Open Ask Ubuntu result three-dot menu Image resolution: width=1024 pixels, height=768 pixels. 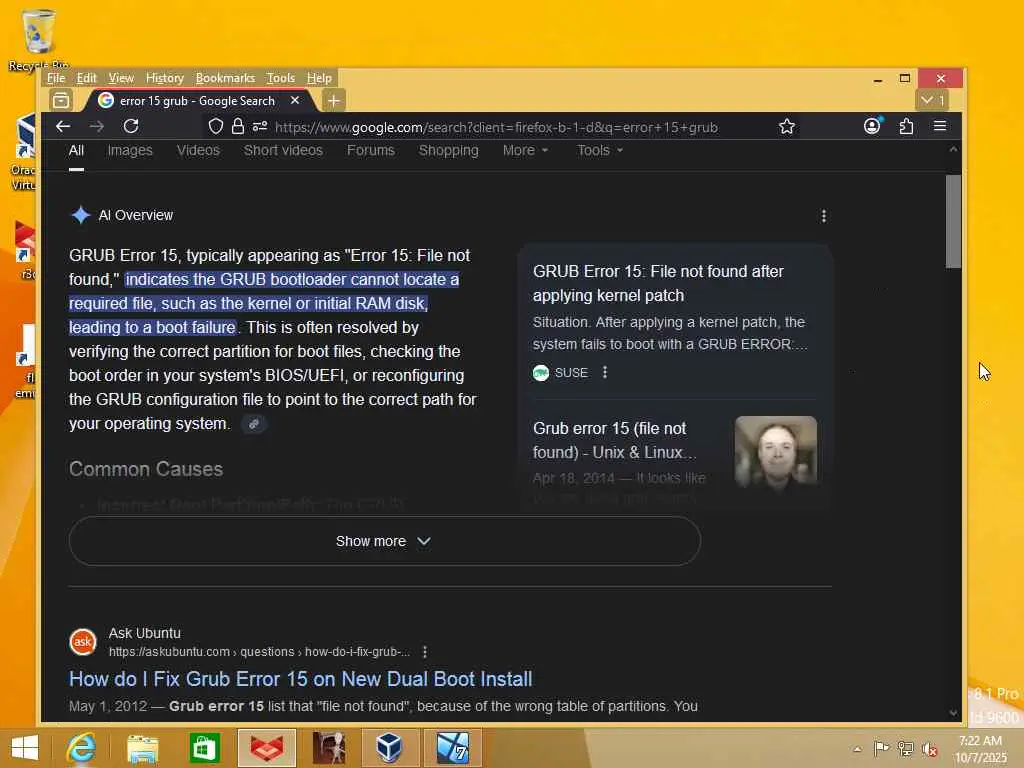click(x=424, y=652)
